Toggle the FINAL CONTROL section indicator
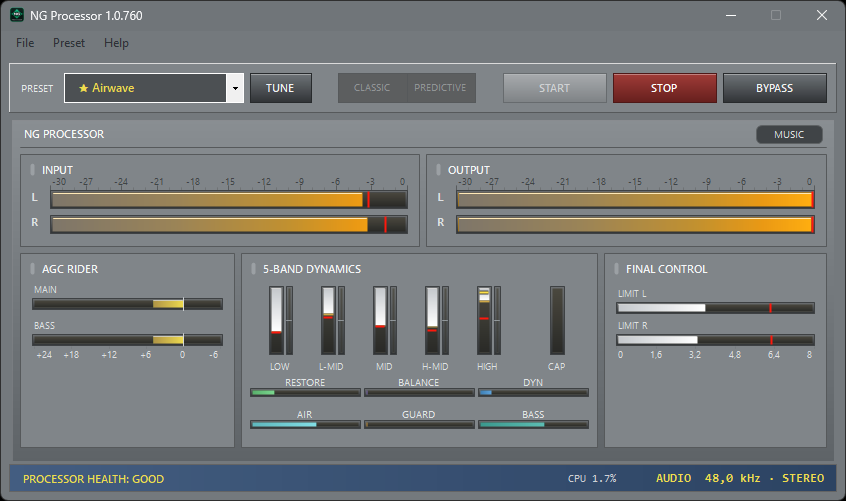 click(617, 269)
